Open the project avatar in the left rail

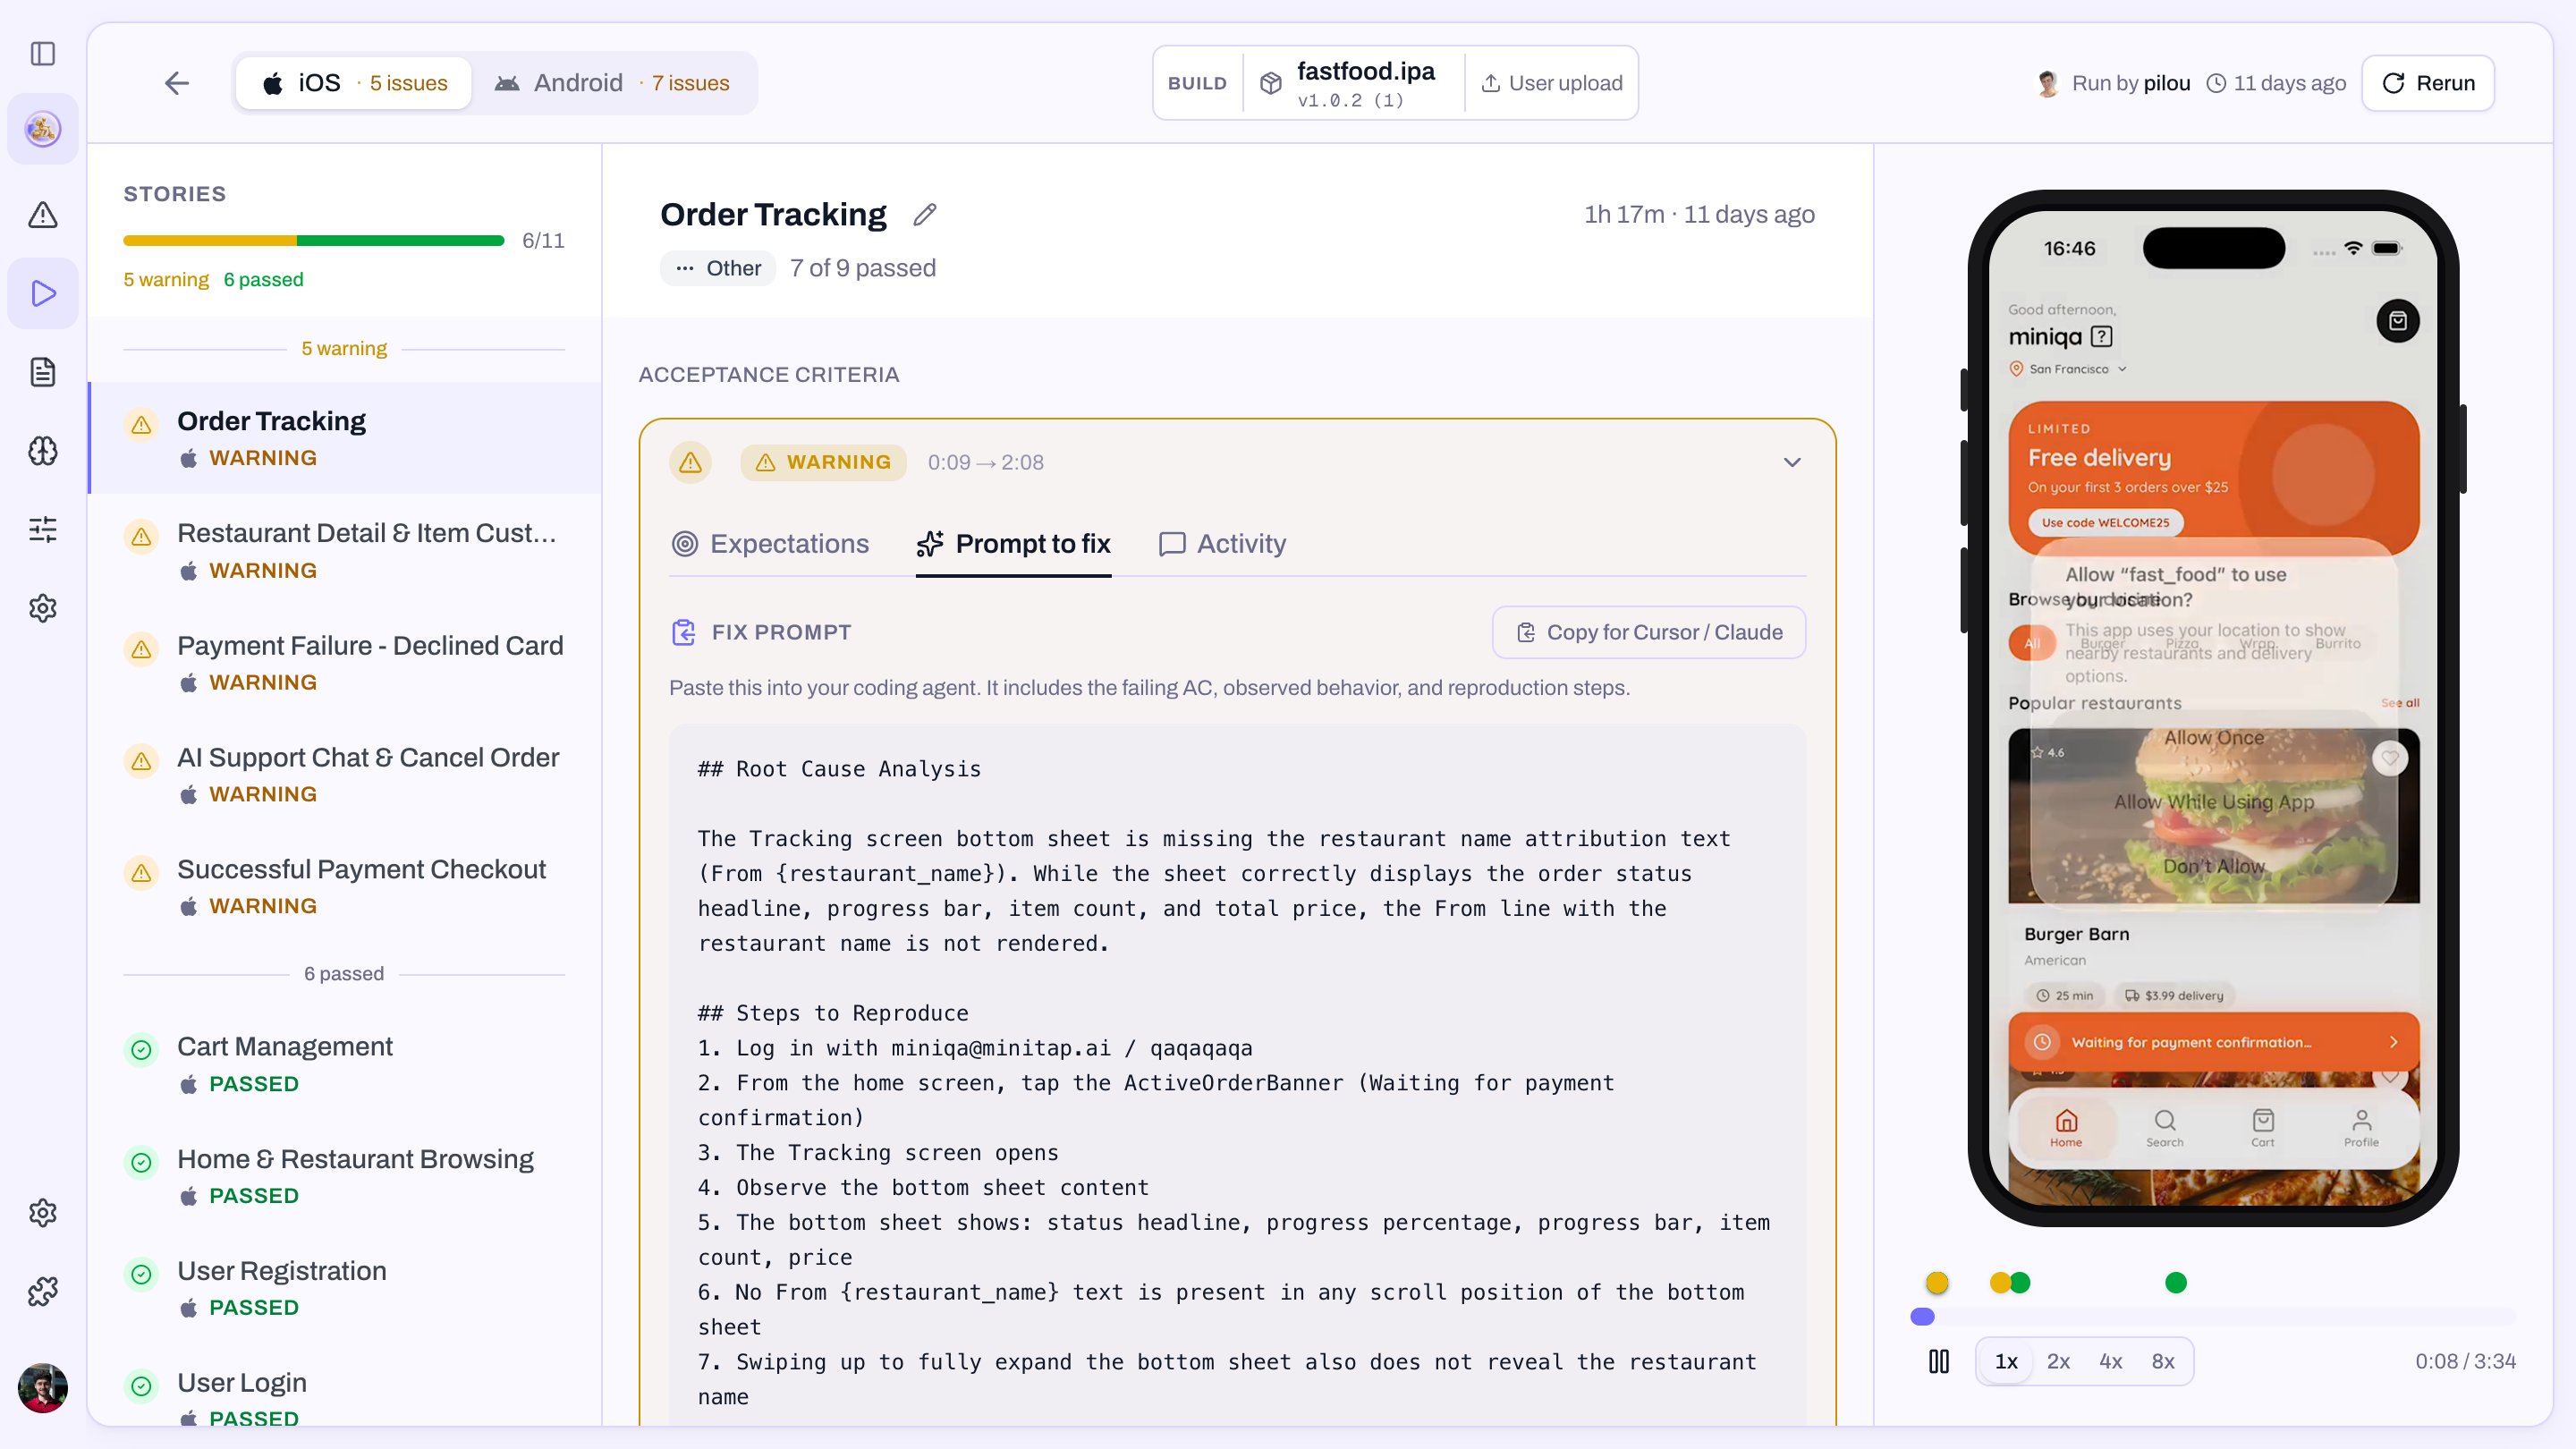pos(43,129)
